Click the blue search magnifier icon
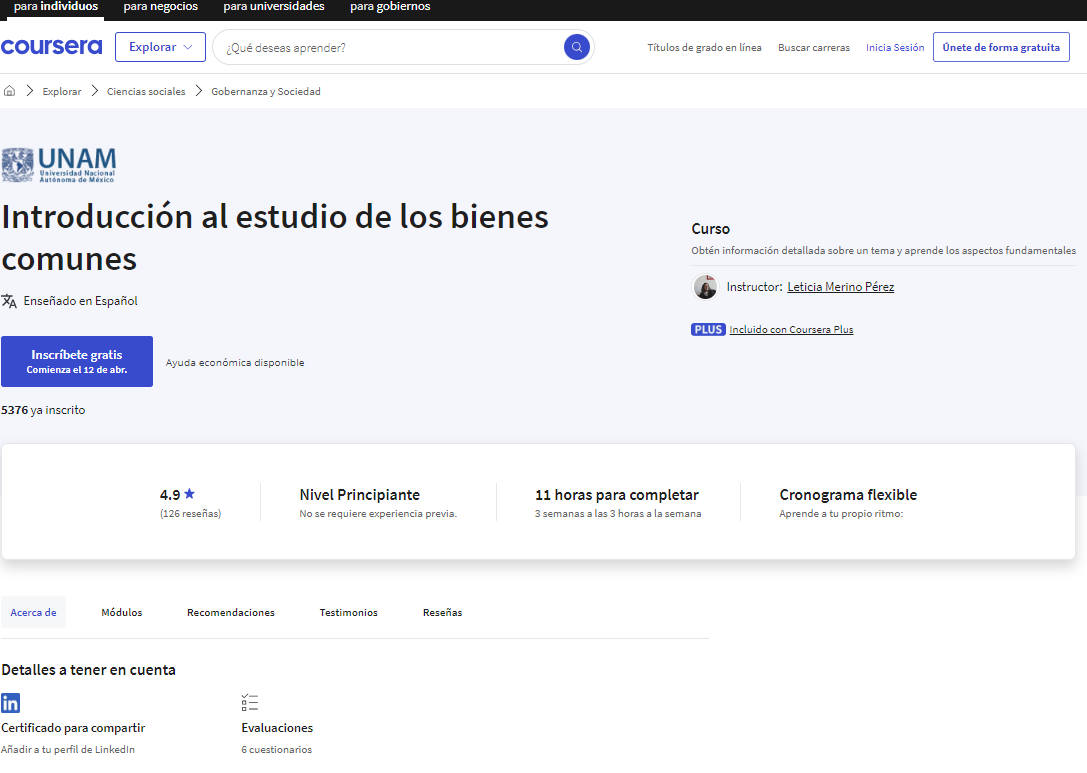 tap(576, 47)
